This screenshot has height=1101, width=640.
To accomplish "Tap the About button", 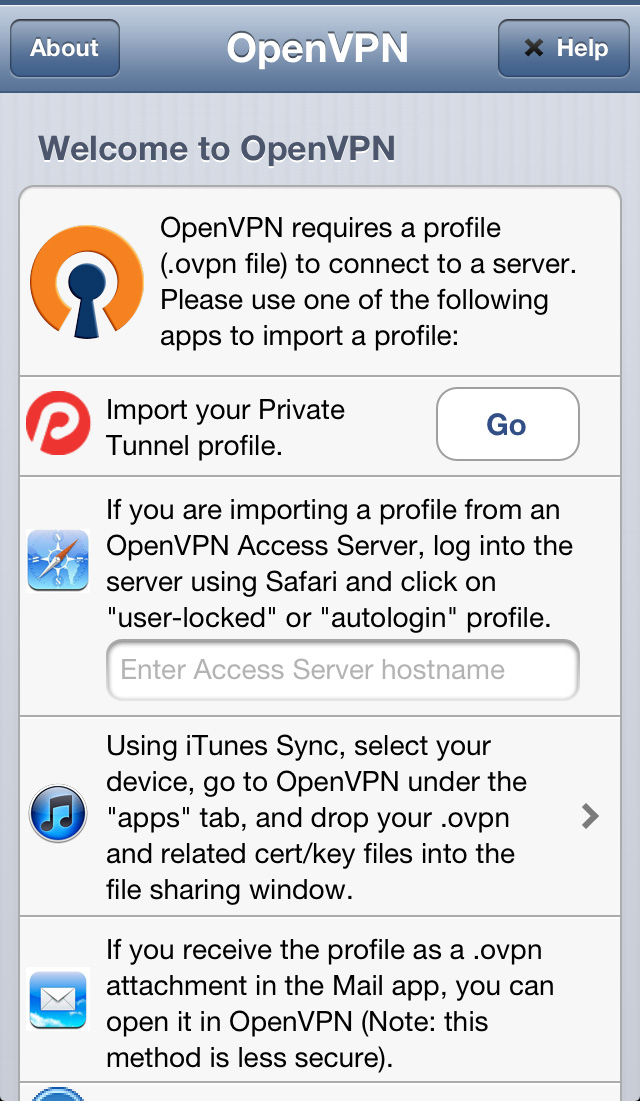I will point(64,48).
